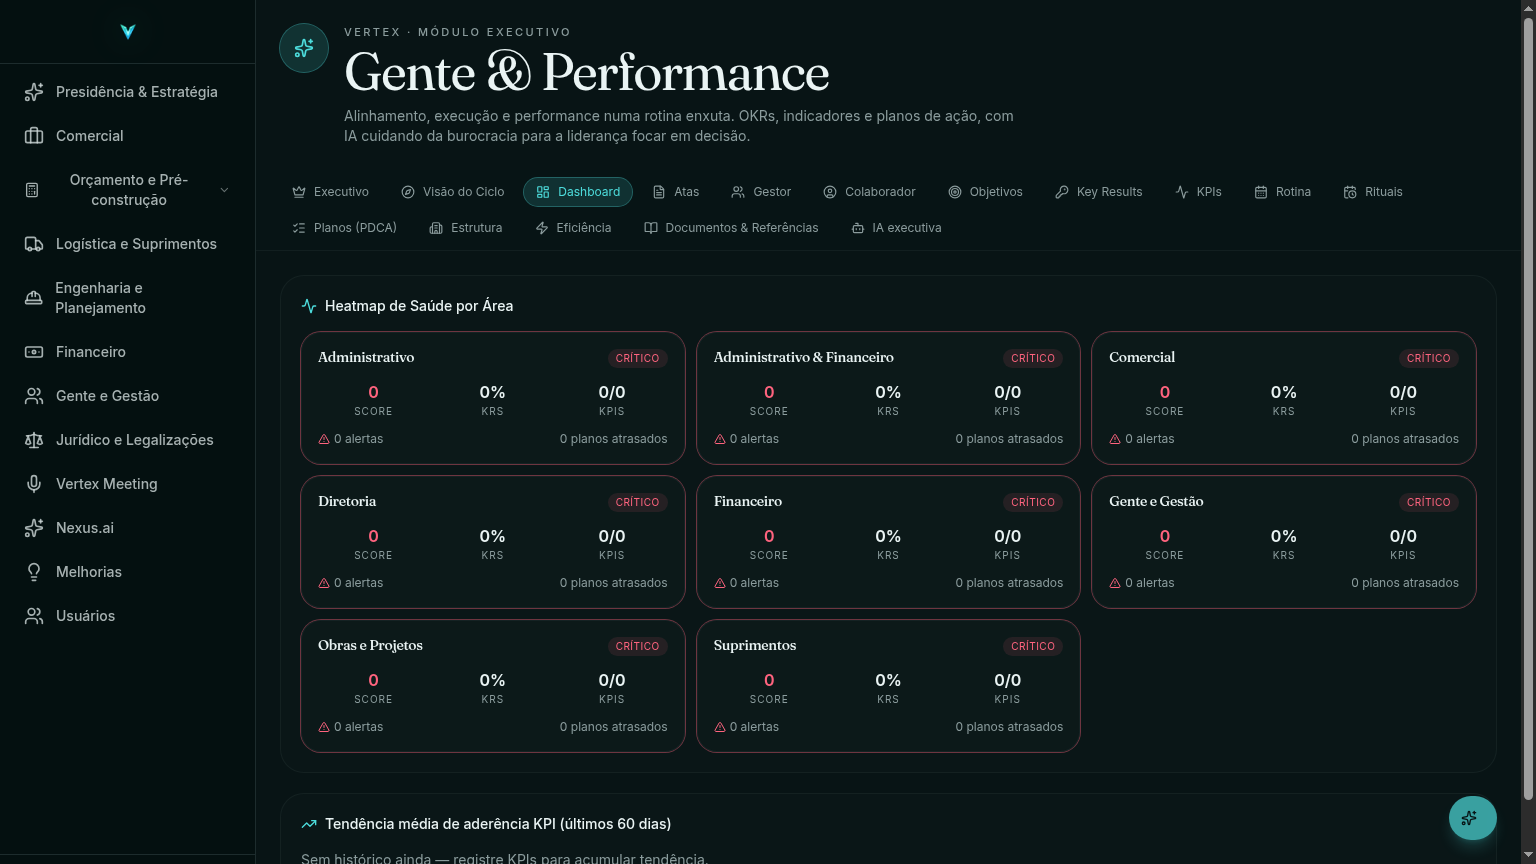Open the Gestor tab
This screenshot has width=1536, height=864.
[761, 192]
